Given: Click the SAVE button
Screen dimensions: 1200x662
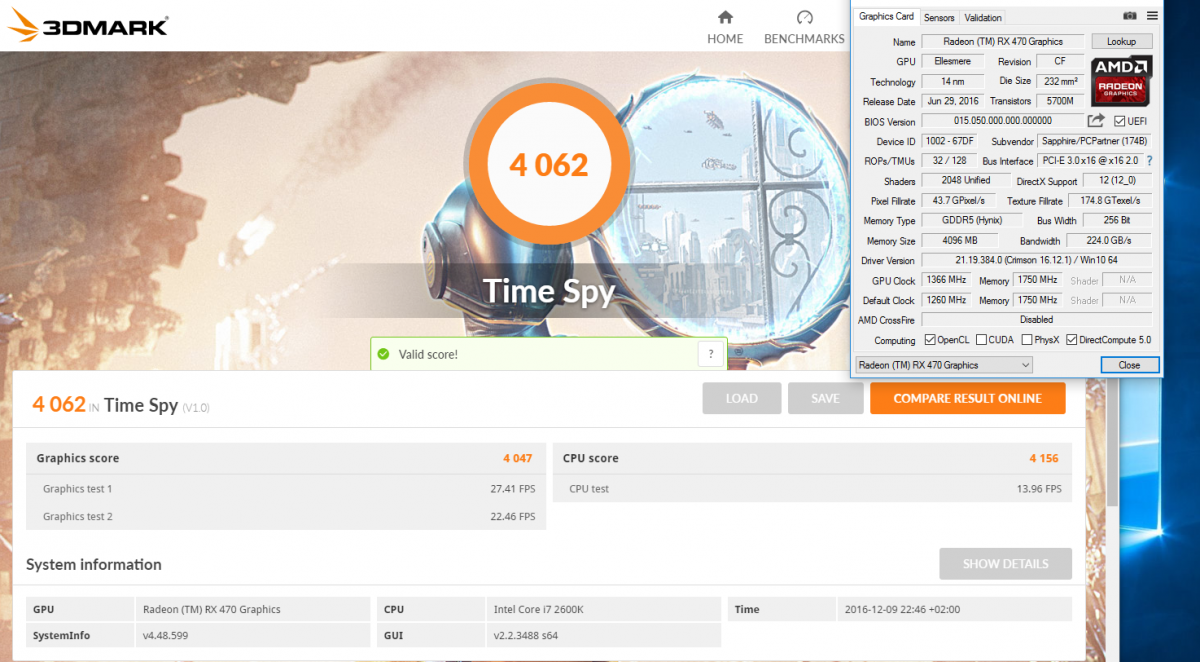Looking at the screenshot, I should click(x=825, y=398).
